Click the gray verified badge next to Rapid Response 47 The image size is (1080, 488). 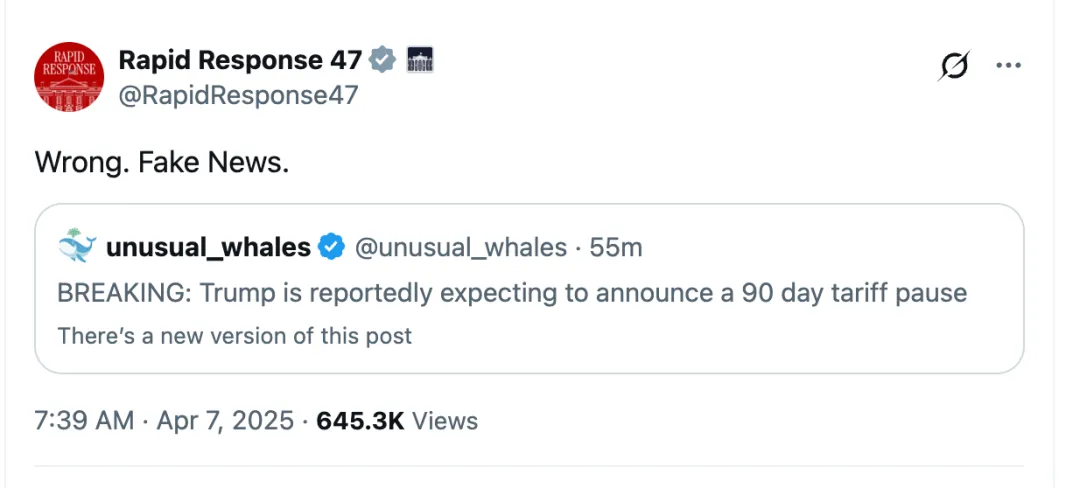382,61
